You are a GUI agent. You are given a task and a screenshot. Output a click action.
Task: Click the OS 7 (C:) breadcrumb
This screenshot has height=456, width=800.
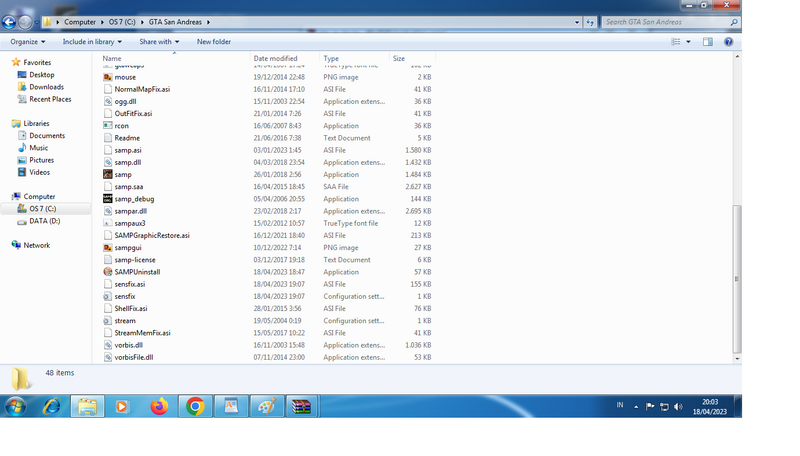(x=122, y=22)
